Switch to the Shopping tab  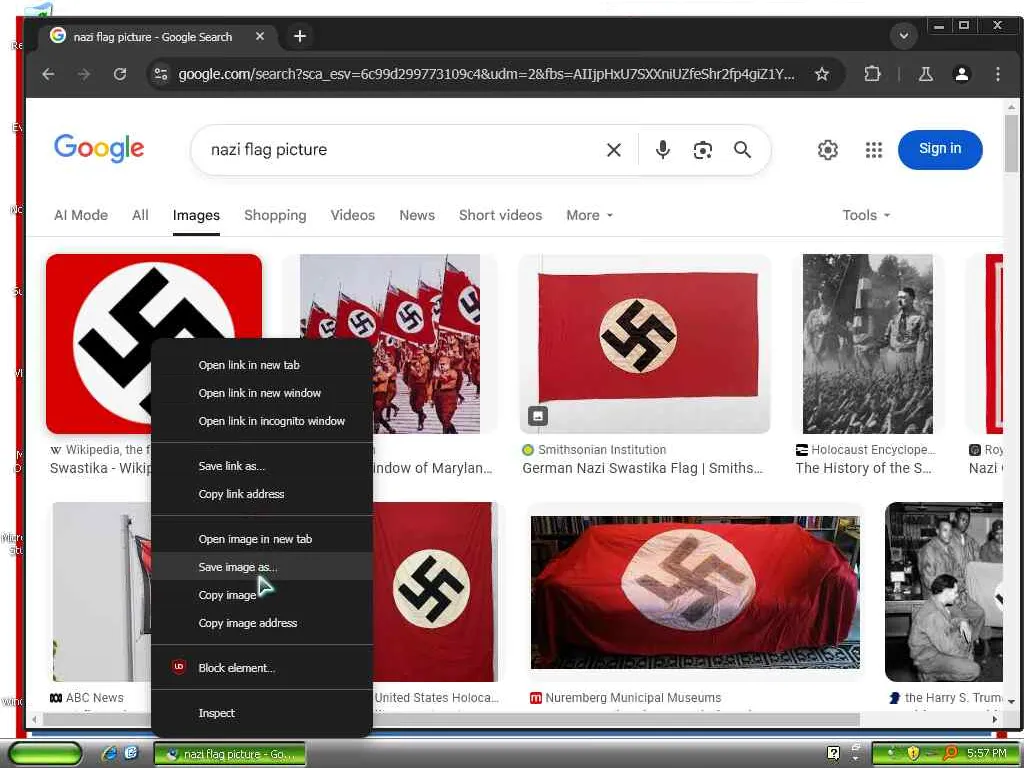(x=275, y=216)
